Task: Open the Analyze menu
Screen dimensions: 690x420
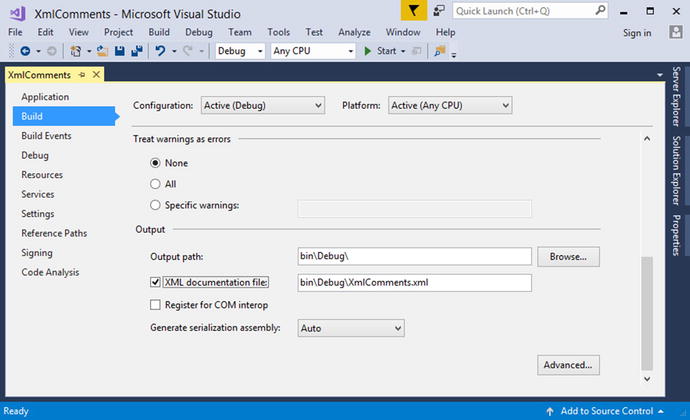Action: coord(354,32)
